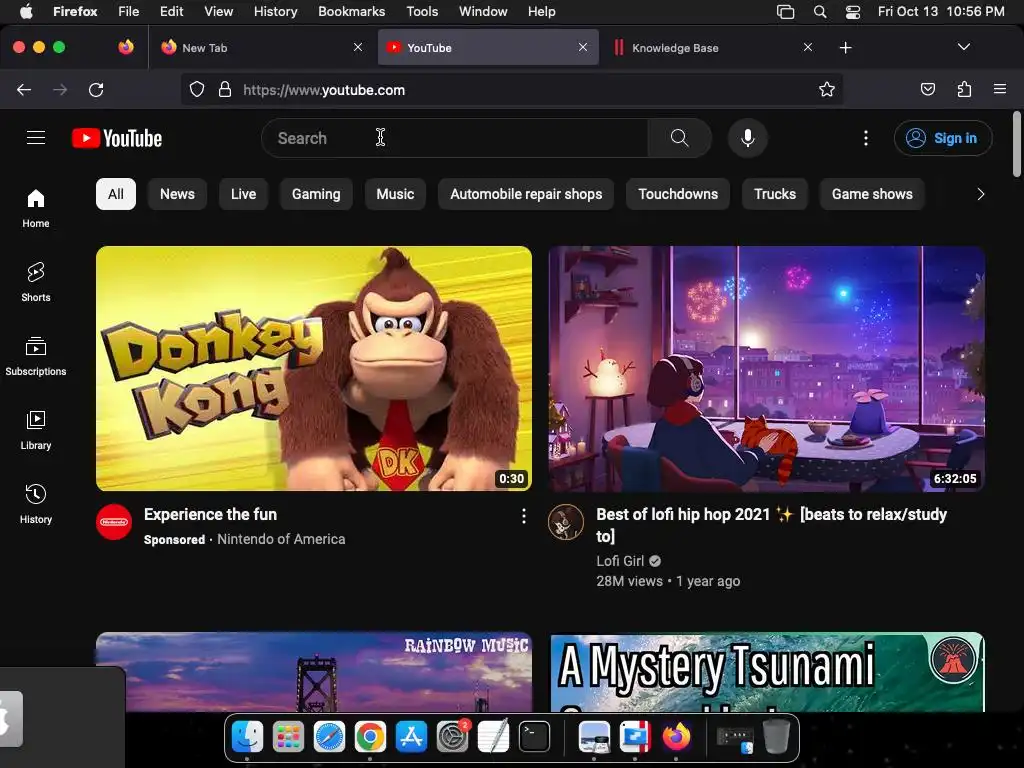Select Automobile repair shops chip
1024x768 pixels.
coord(526,194)
